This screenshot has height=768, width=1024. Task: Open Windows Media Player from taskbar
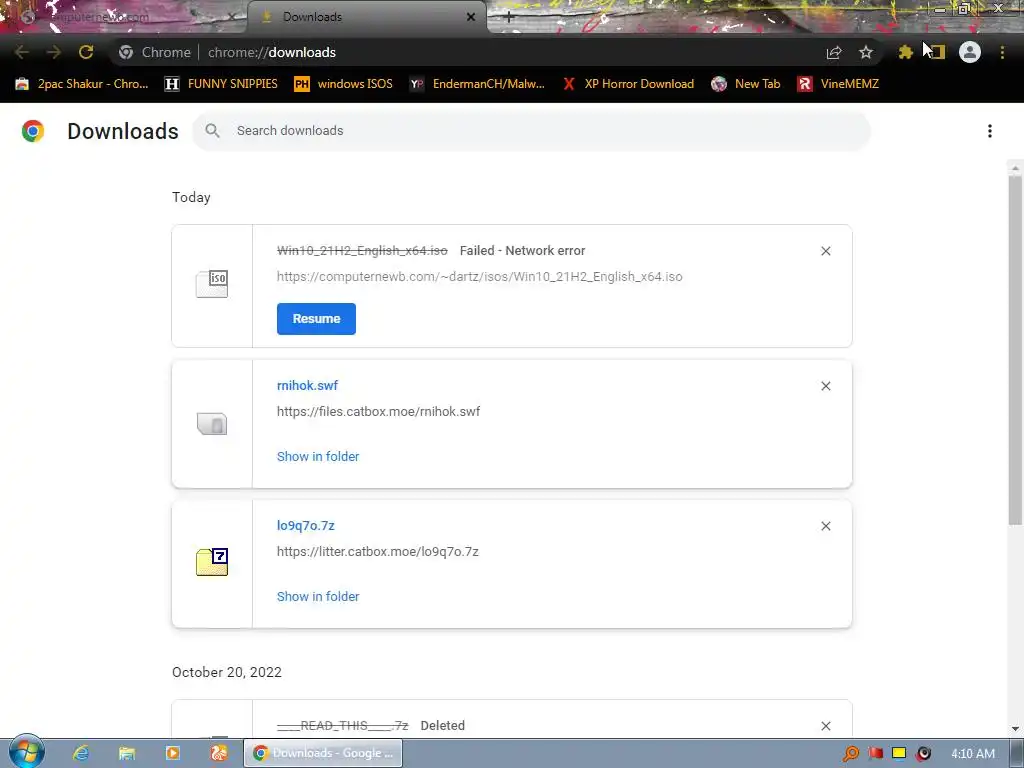click(x=172, y=753)
